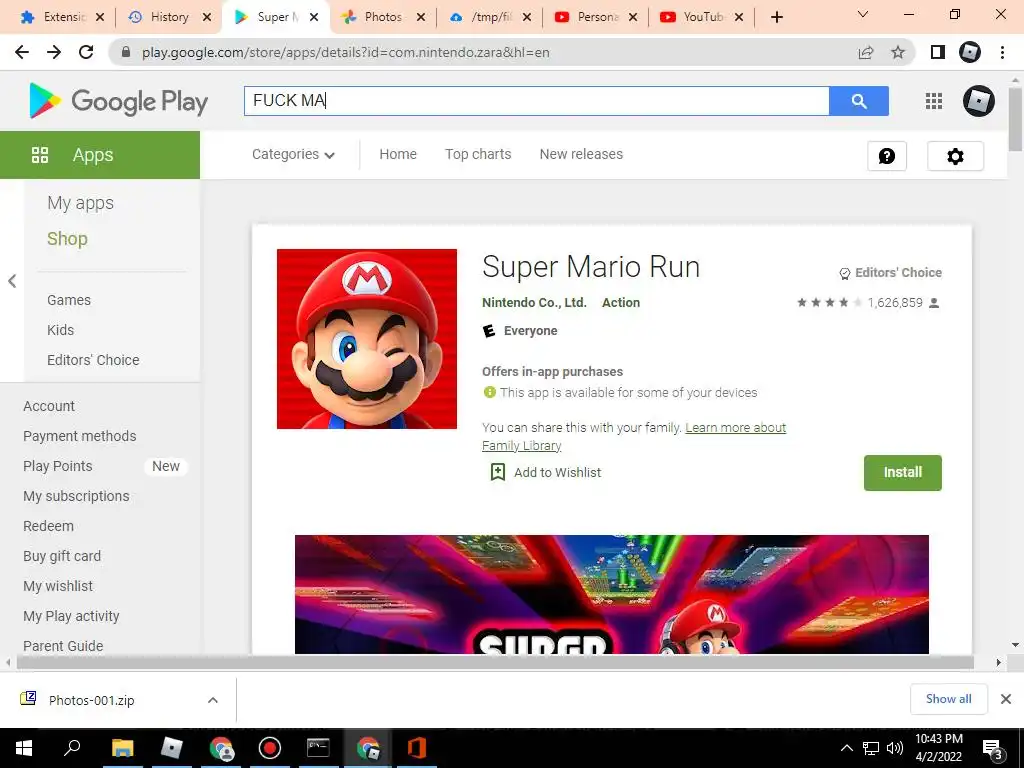The height and width of the screenshot is (768, 1024).
Task: Select Shop in the sidebar
Action: pos(67,238)
